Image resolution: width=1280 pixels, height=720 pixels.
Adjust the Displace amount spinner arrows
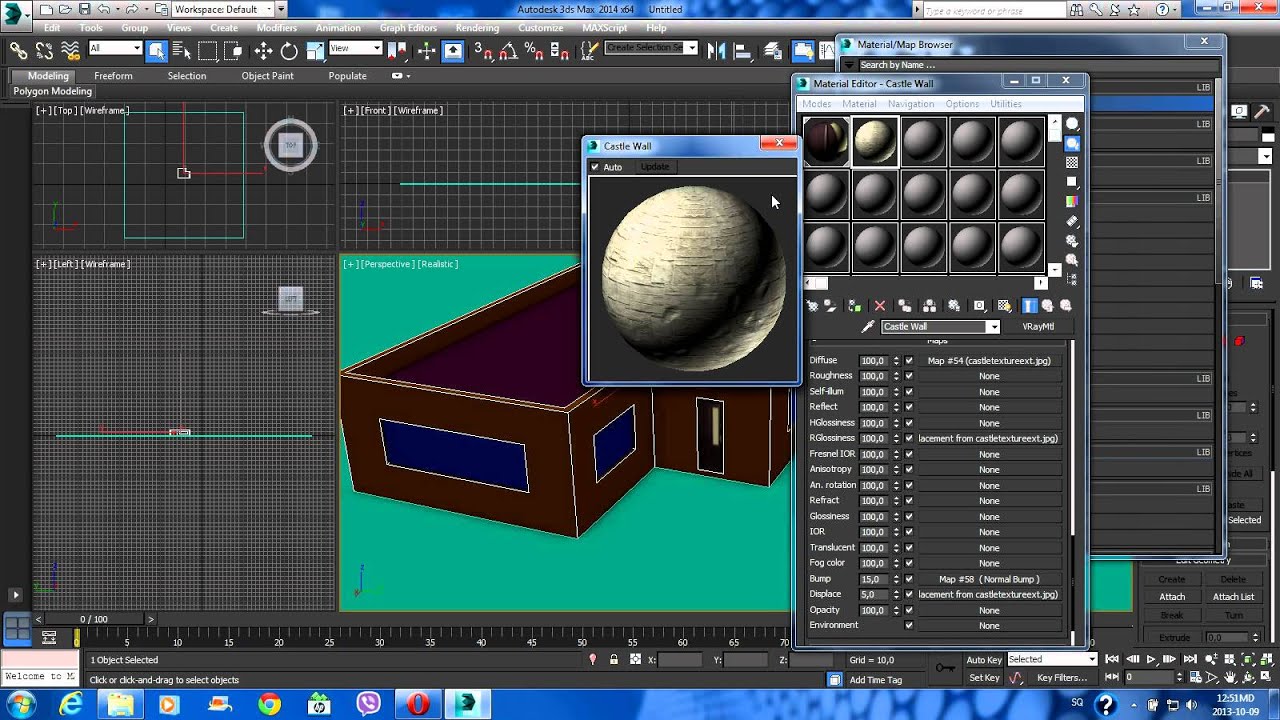tap(896, 594)
